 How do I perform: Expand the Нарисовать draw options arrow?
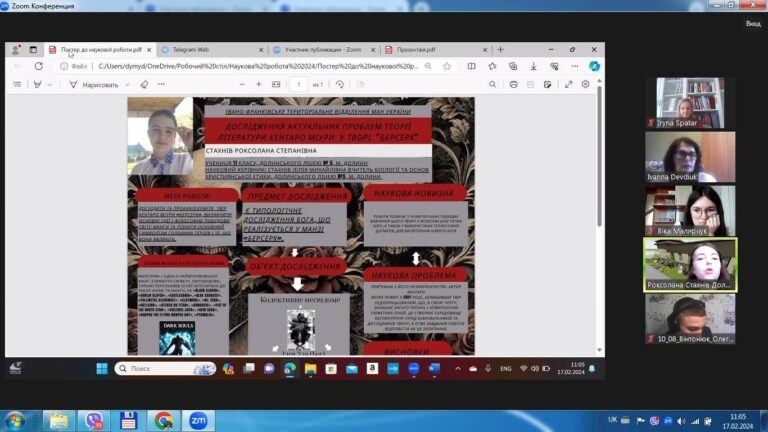point(127,85)
